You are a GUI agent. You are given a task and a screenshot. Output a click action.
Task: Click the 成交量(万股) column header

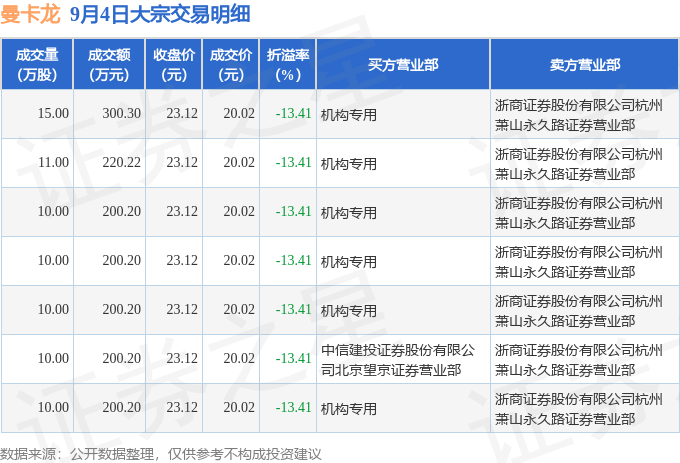point(37,65)
